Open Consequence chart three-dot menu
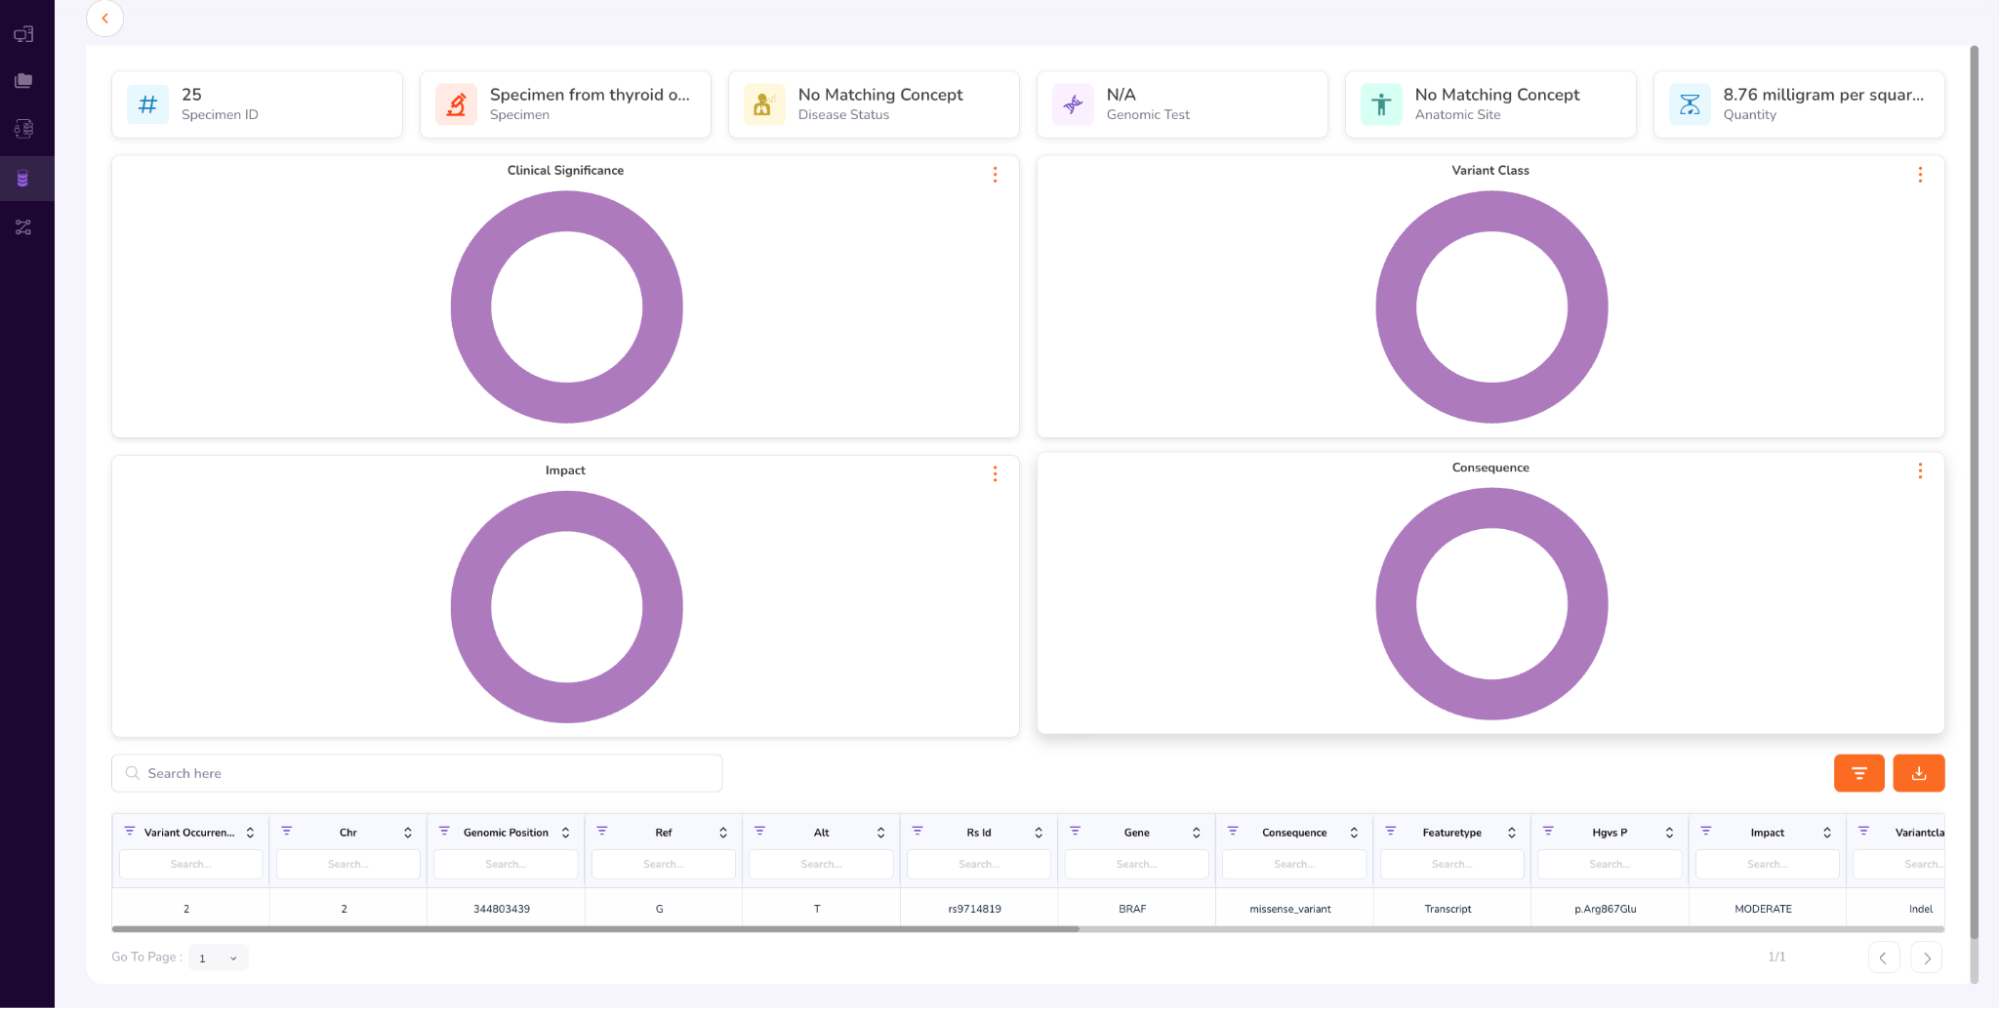Screen dimensions: 1999x1009 (1919, 471)
